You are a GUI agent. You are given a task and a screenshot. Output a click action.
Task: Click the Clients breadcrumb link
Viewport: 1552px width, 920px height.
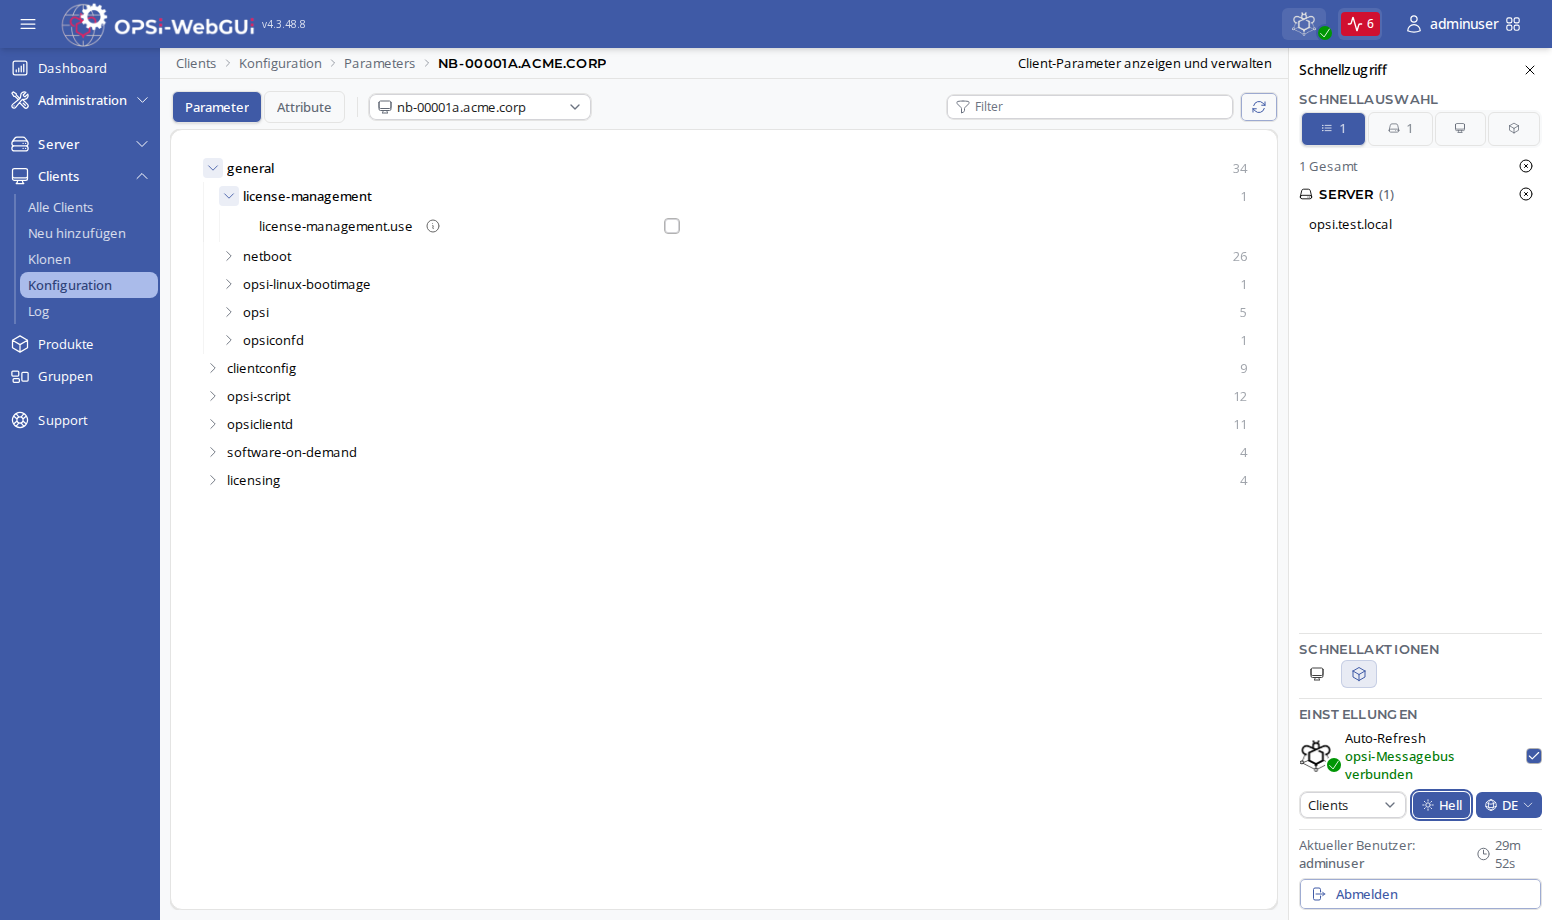[196, 63]
